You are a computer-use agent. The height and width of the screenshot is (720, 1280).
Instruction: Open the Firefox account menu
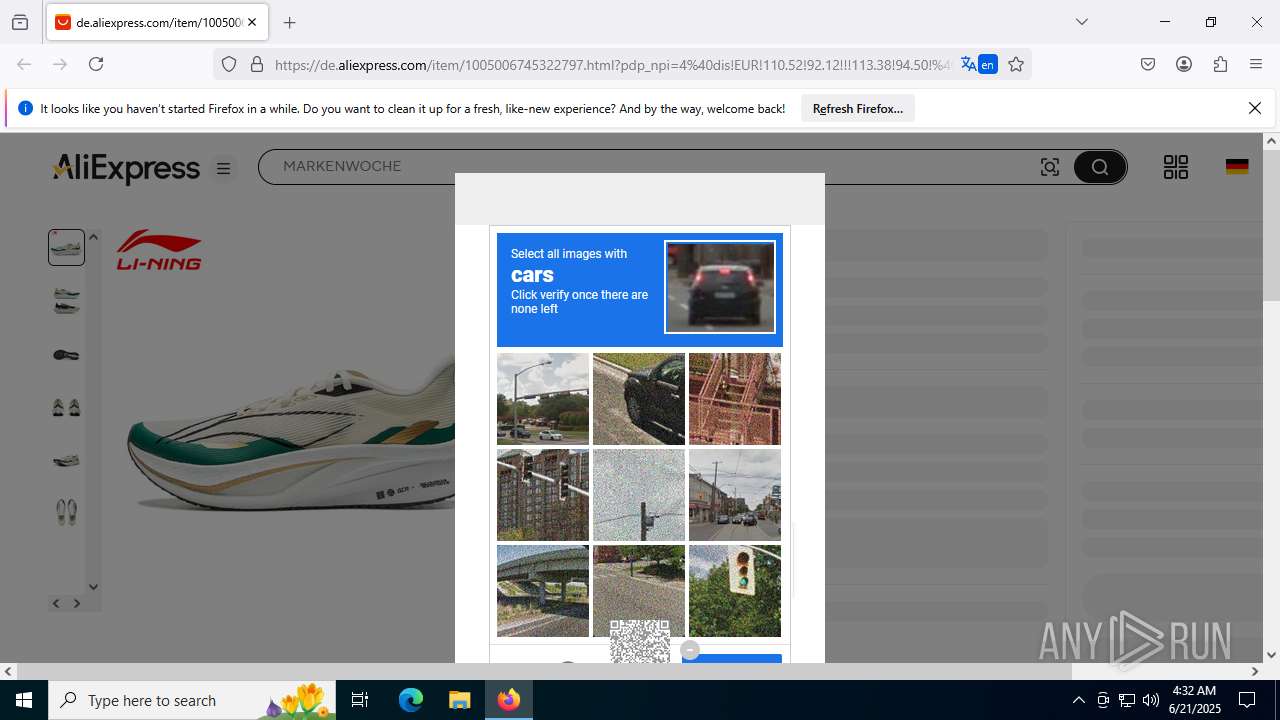pos(1184,64)
